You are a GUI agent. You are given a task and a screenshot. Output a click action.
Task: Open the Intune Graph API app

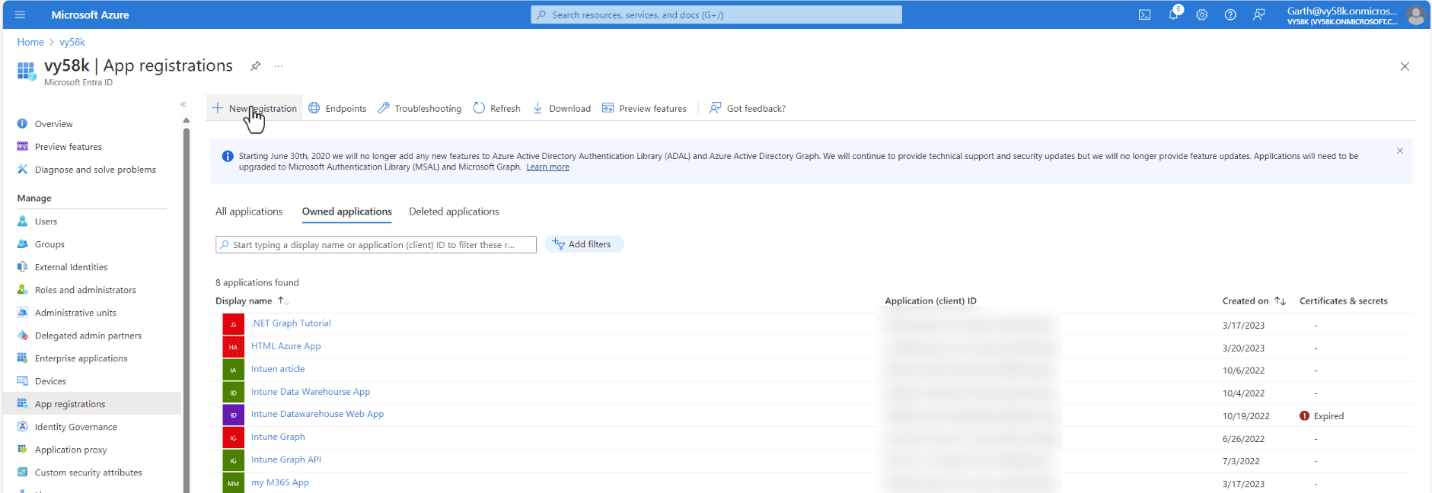tap(286, 460)
